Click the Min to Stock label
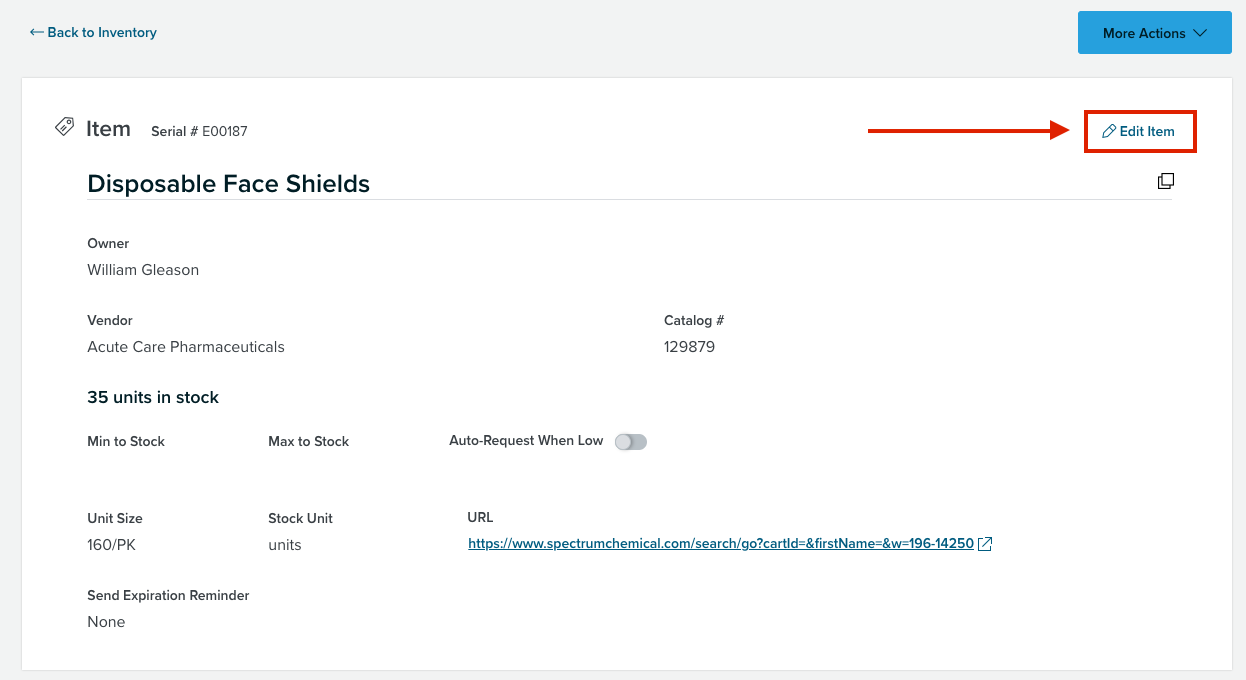This screenshot has height=680, width=1246. (126, 441)
